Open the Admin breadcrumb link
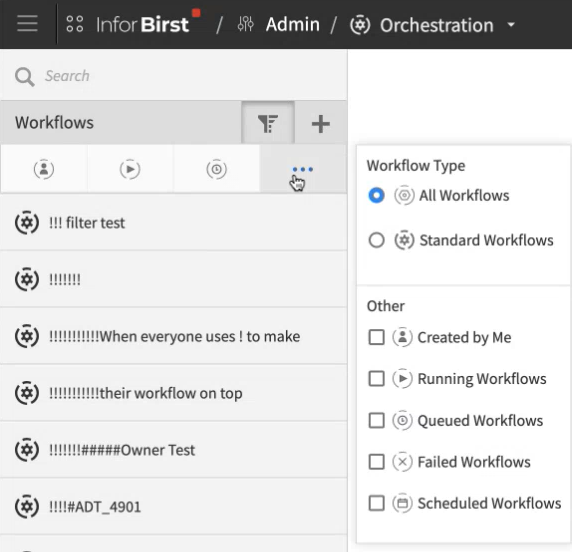This screenshot has height=552, width=572. point(293,24)
